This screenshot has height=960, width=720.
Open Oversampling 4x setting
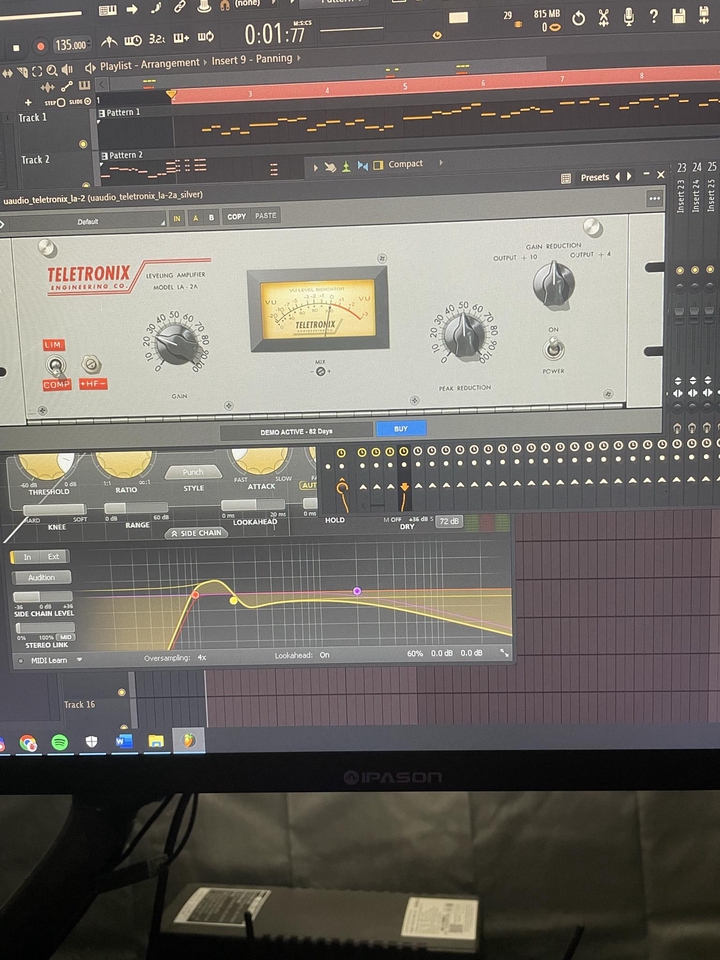[175, 658]
